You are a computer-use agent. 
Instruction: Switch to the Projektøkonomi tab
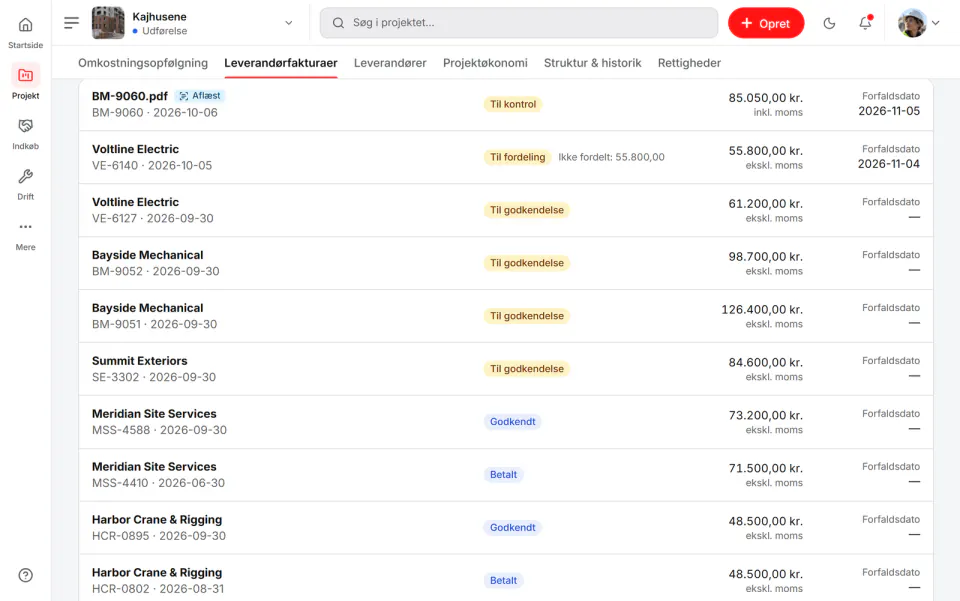[x=485, y=63]
